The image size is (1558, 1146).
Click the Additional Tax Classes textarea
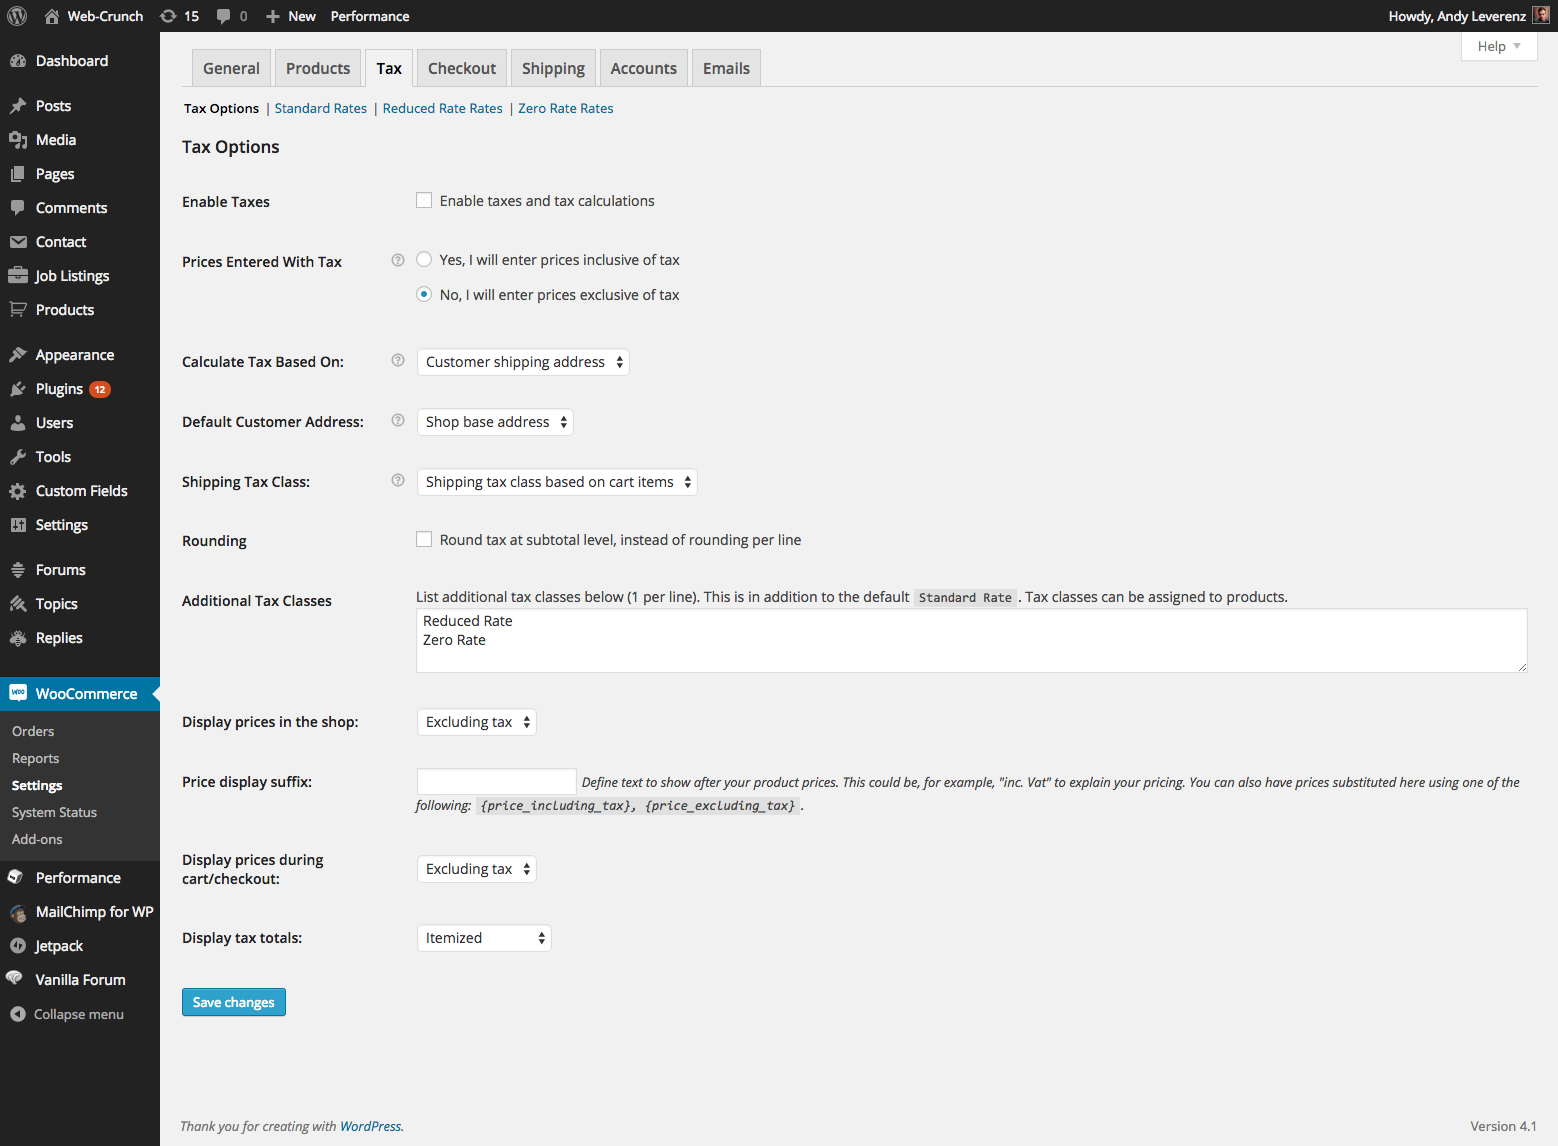tap(972, 640)
